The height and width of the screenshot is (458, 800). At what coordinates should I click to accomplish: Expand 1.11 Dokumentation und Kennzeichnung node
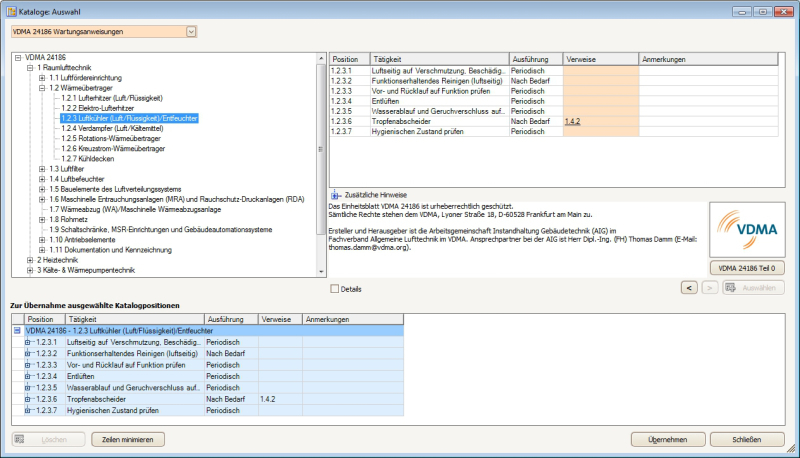[42, 250]
